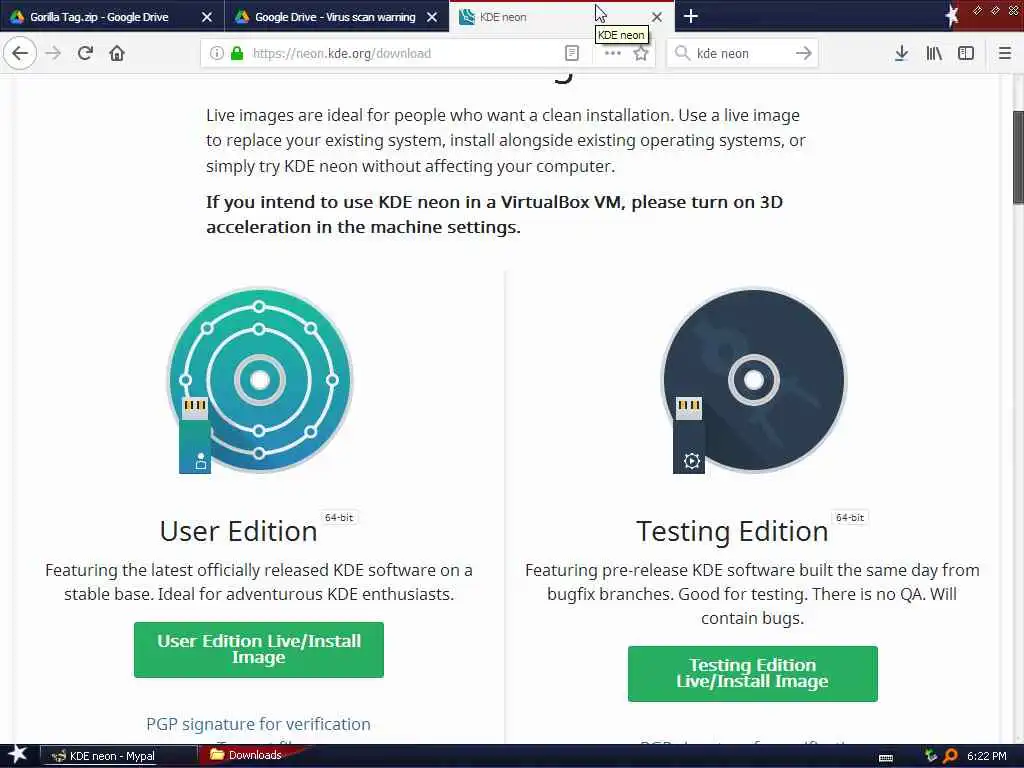Click the kde neon search field
This screenshot has height=768, width=1024.
click(741, 54)
